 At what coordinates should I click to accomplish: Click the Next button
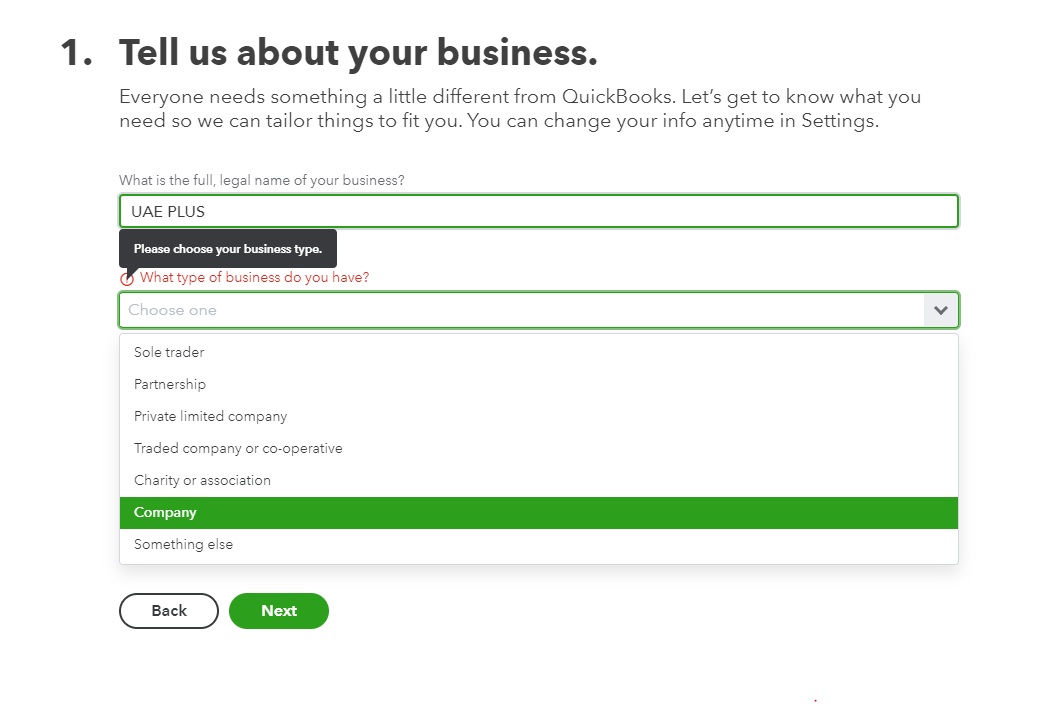click(278, 610)
